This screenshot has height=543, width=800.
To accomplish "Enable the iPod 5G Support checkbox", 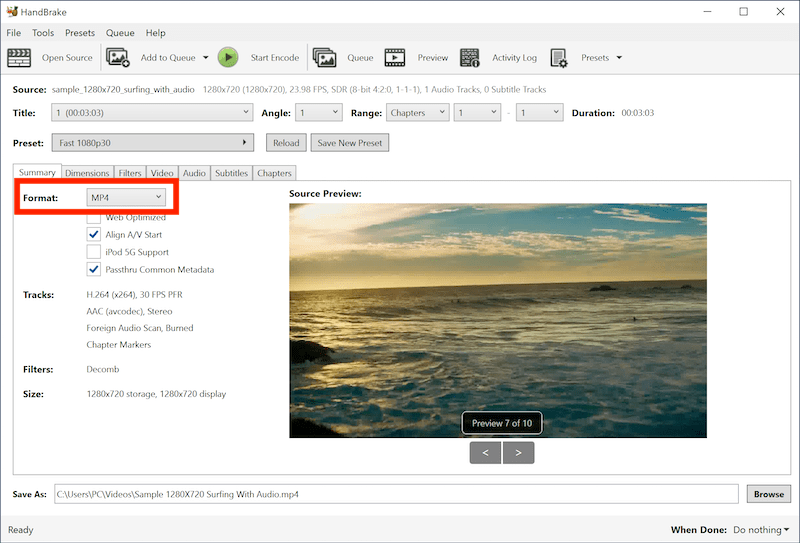I will (94, 252).
